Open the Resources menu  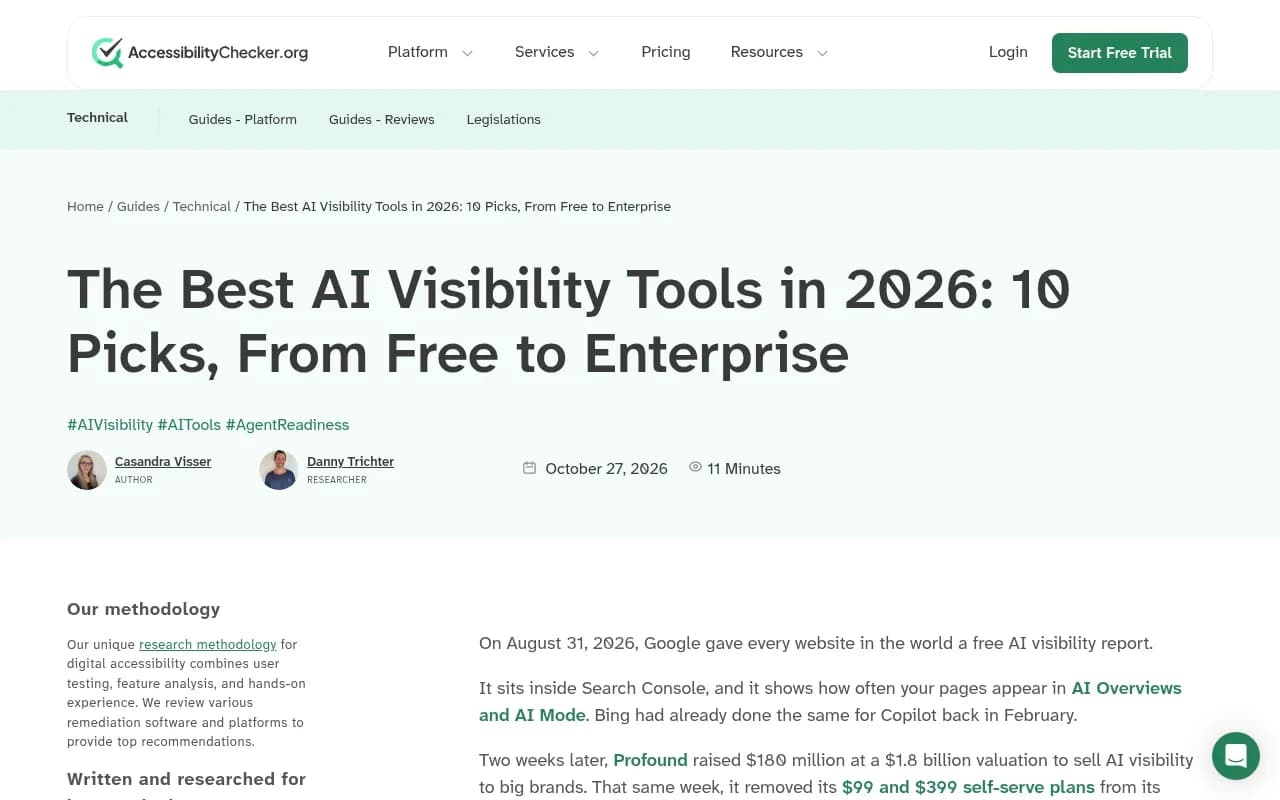[x=767, y=52]
